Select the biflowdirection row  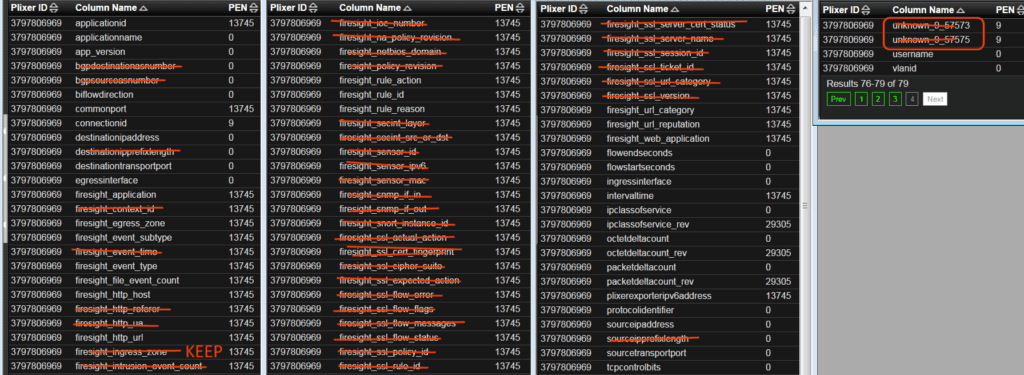click(x=135, y=95)
